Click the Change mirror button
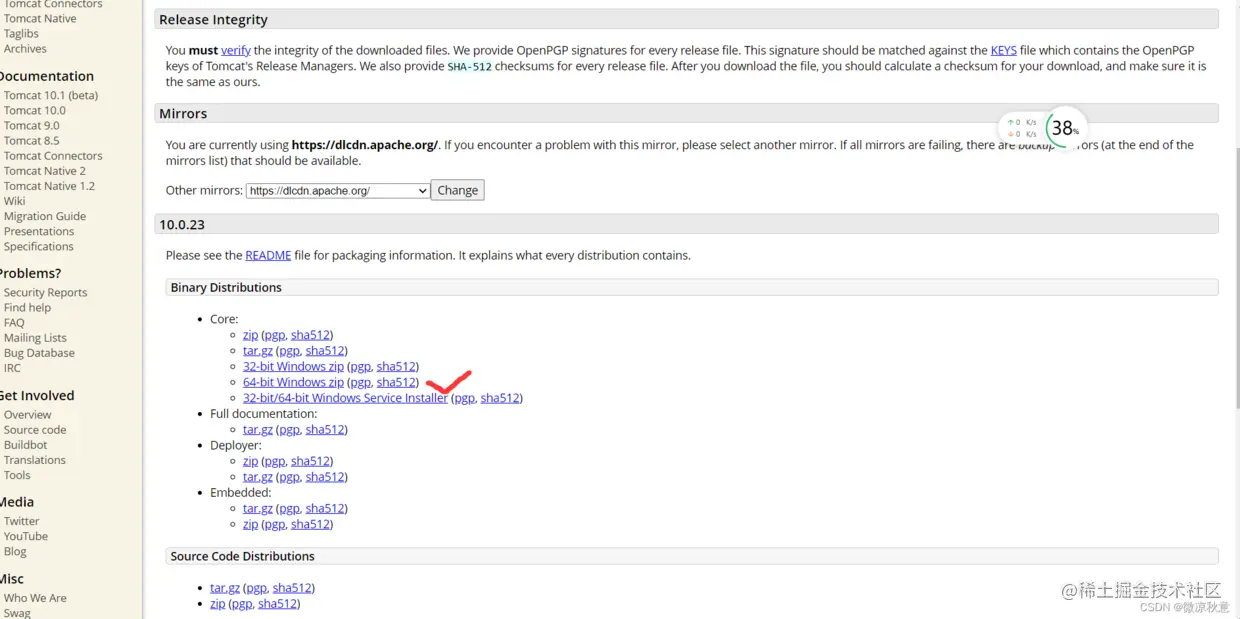 pos(458,190)
